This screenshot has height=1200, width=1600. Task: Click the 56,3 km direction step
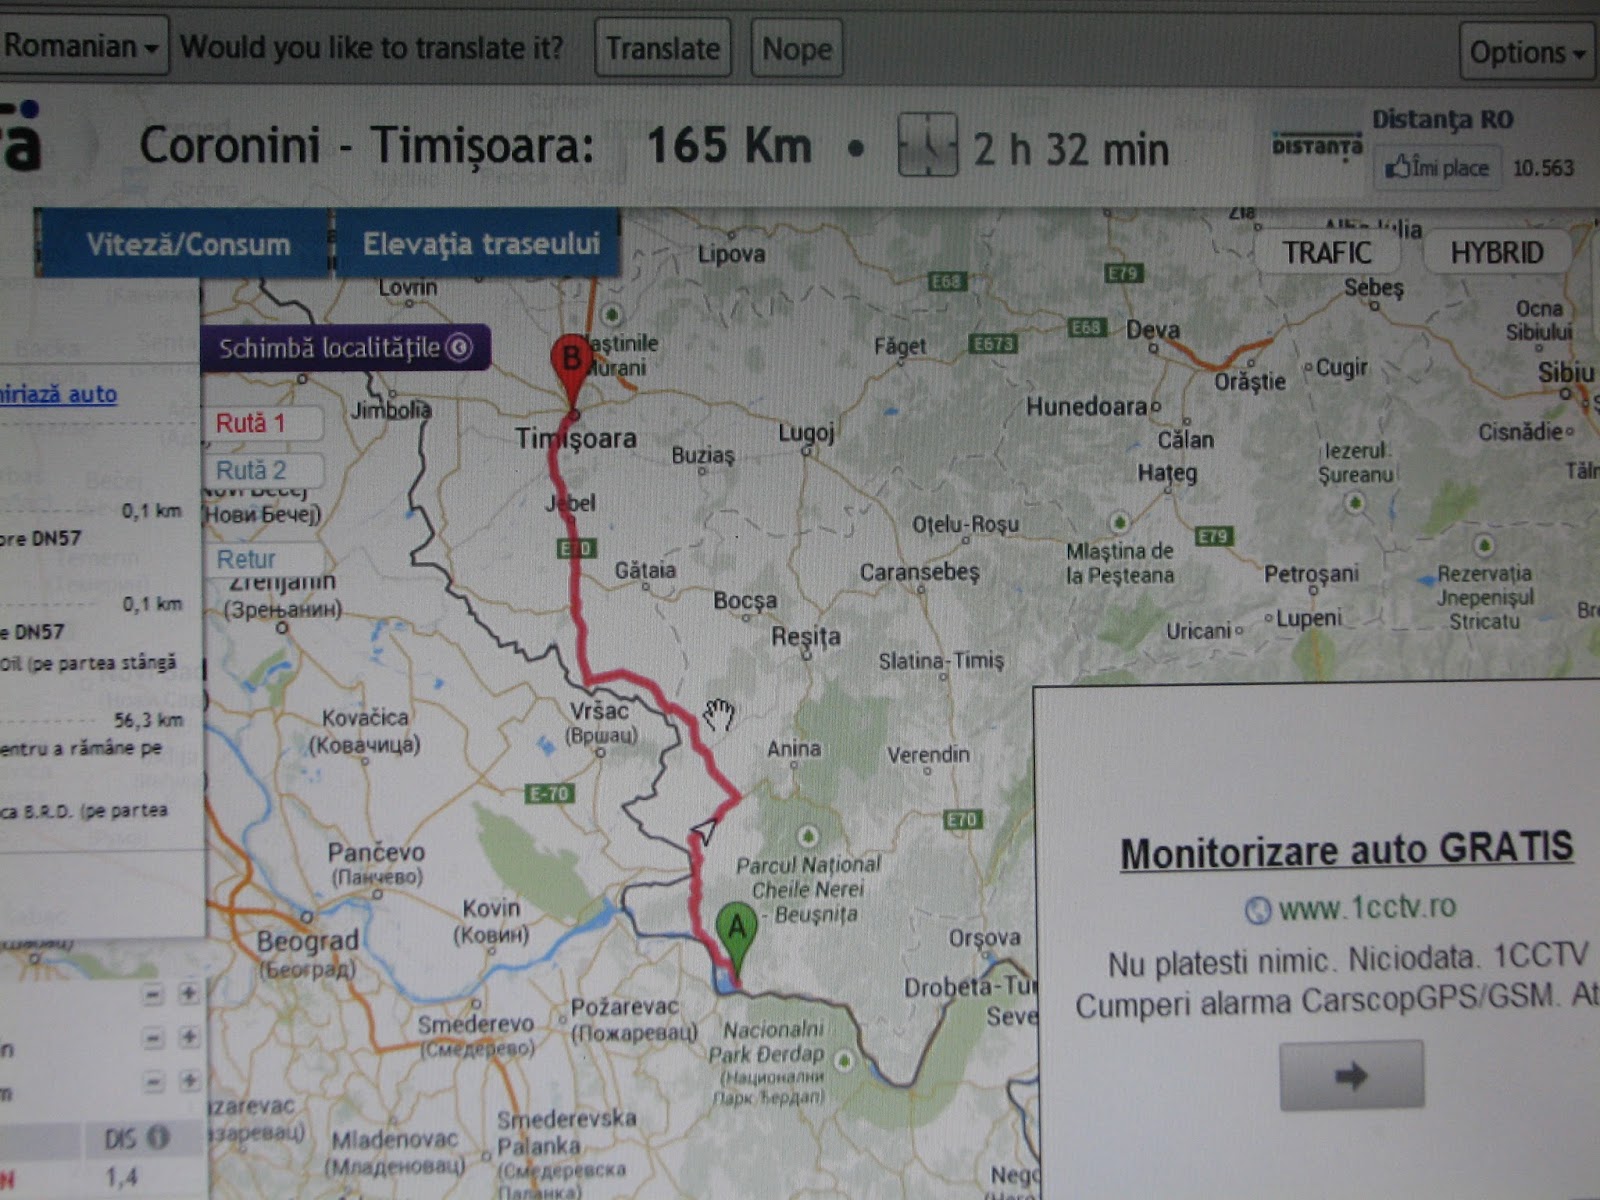pos(148,720)
